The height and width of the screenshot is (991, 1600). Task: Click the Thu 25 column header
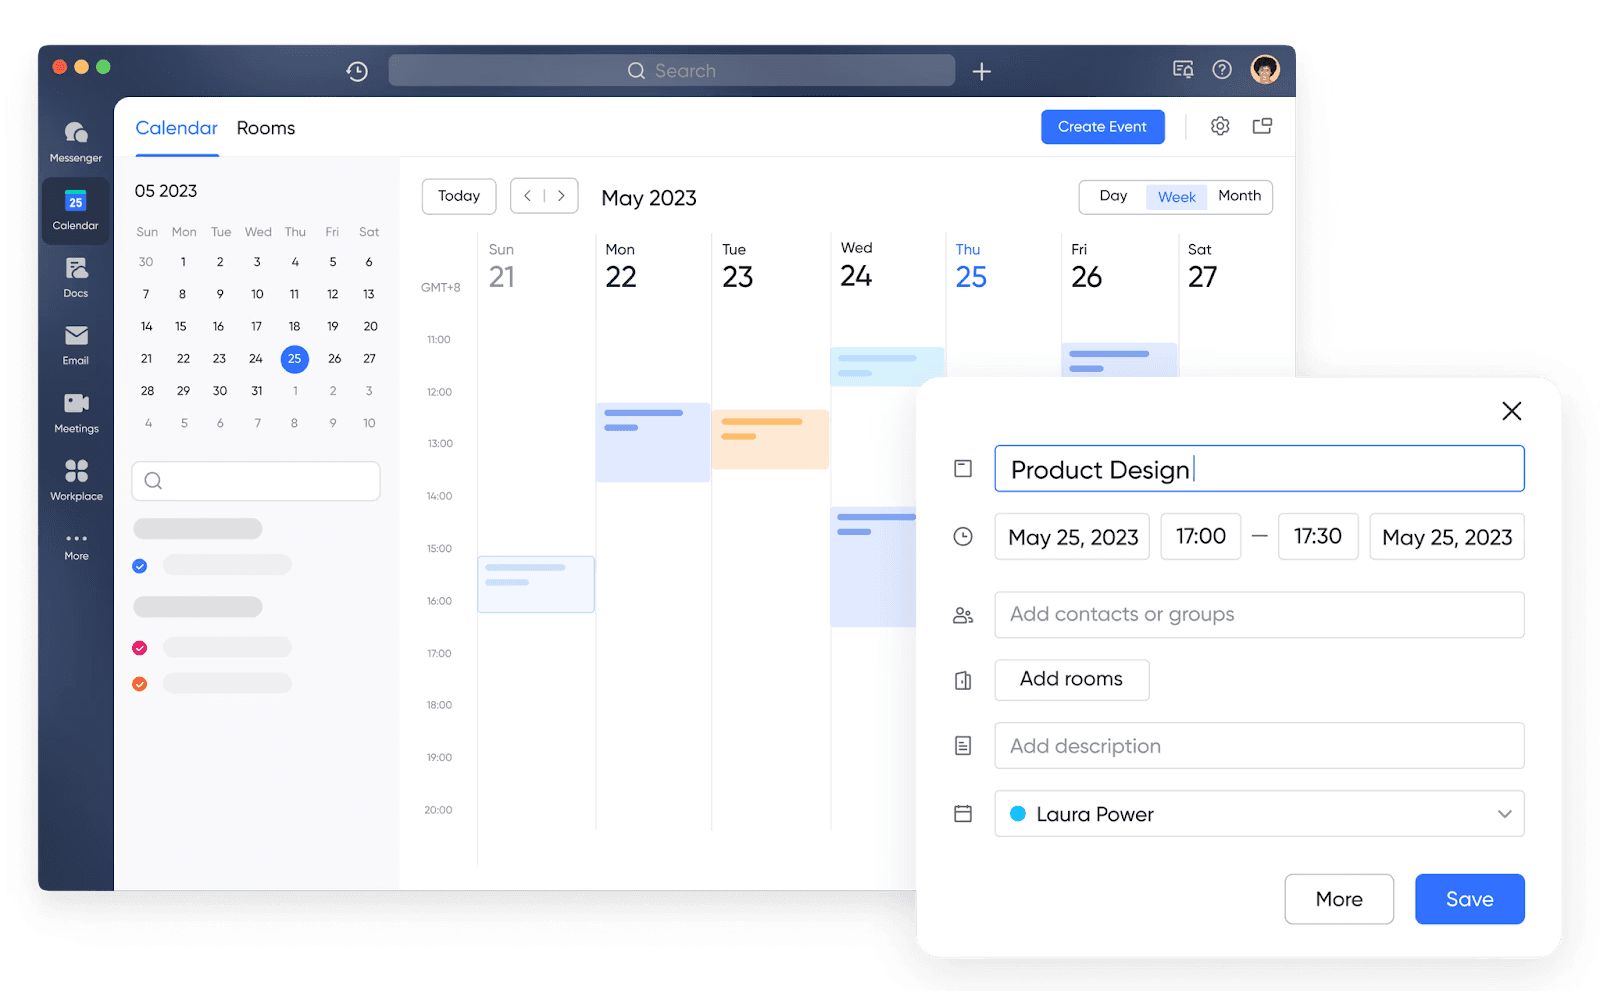pyautogui.click(x=971, y=267)
